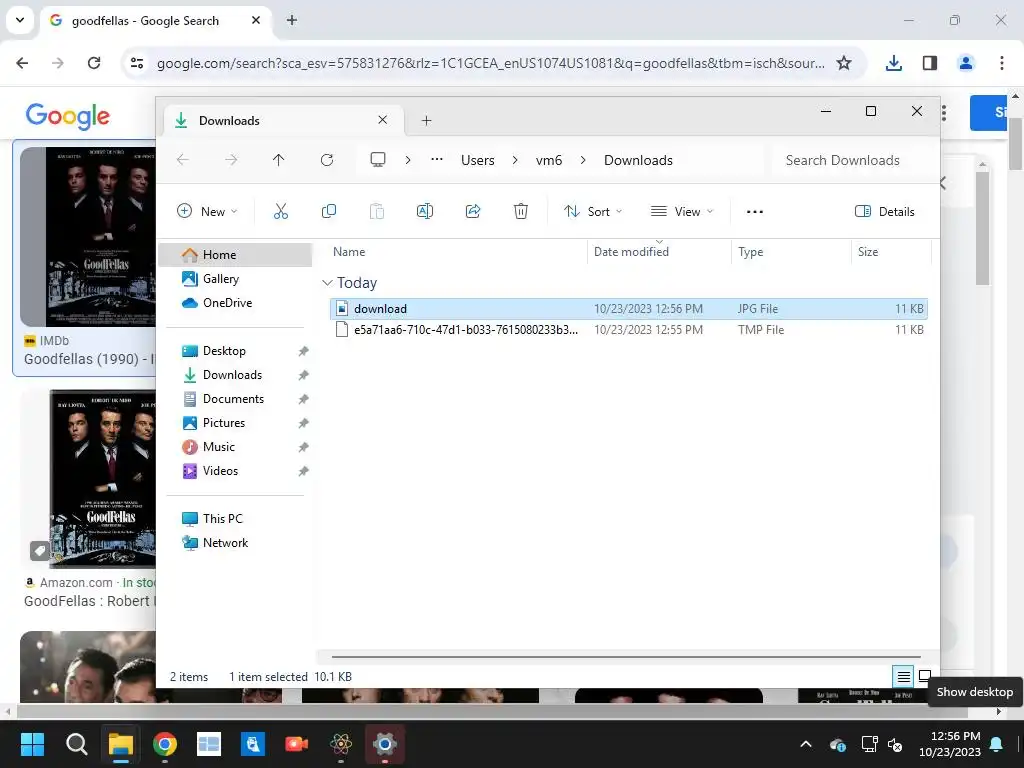Open the View dropdown
This screenshot has height=768, width=1024.
682,211
